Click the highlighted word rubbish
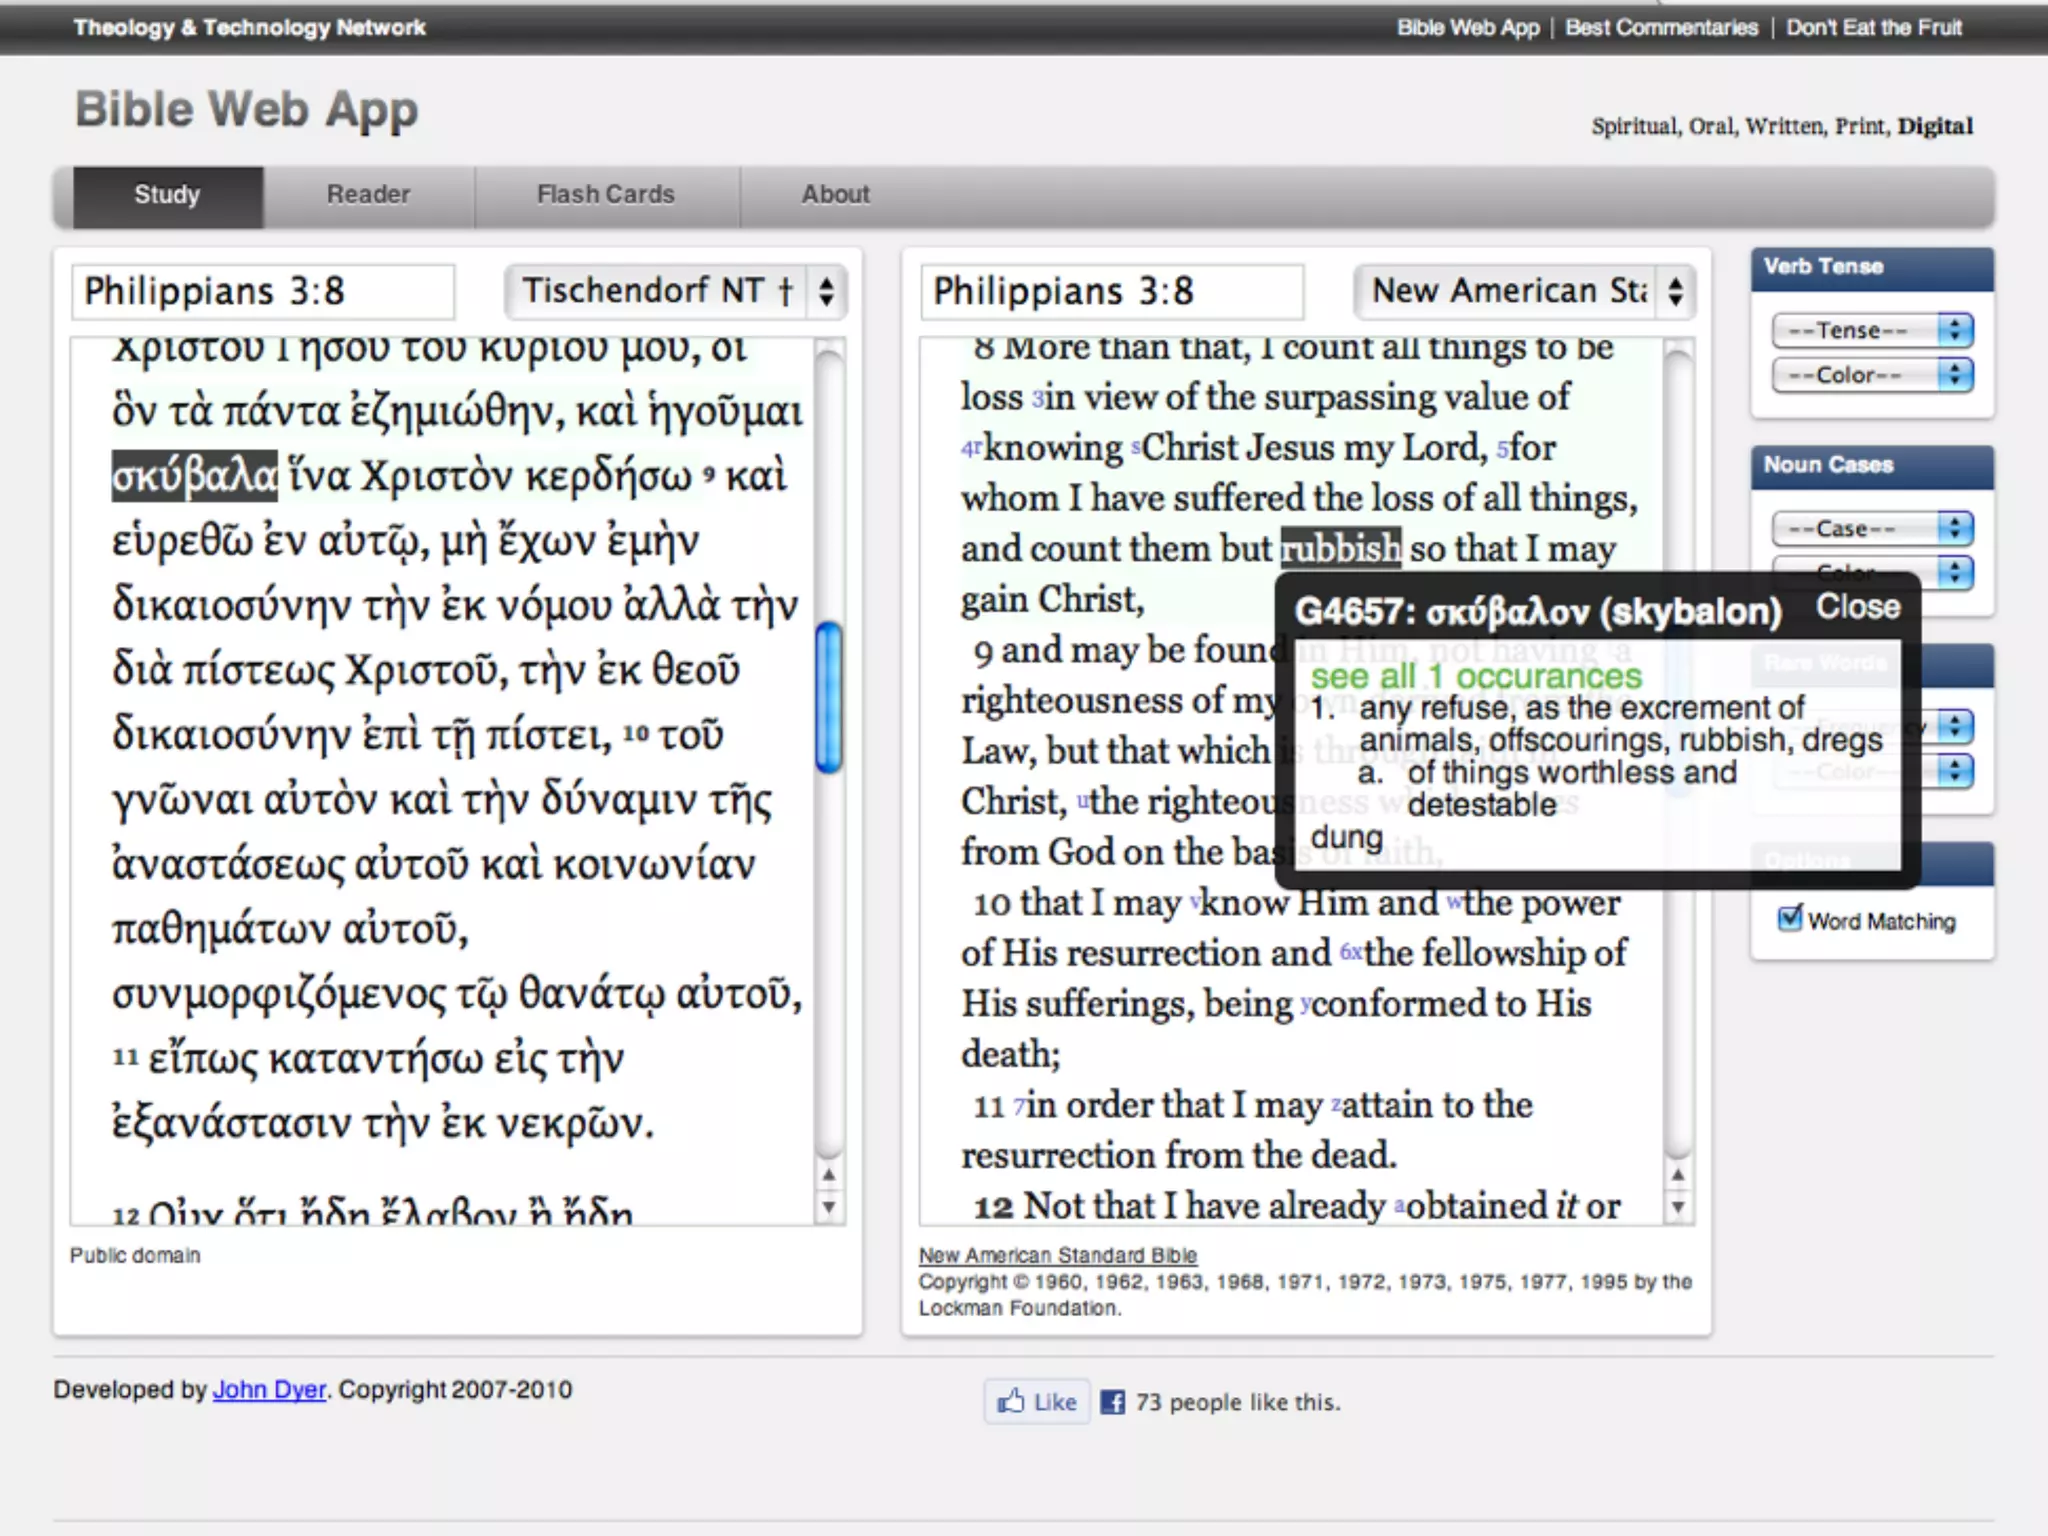Viewport: 2048px width, 1536px height. pyautogui.click(x=1341, y=548)
